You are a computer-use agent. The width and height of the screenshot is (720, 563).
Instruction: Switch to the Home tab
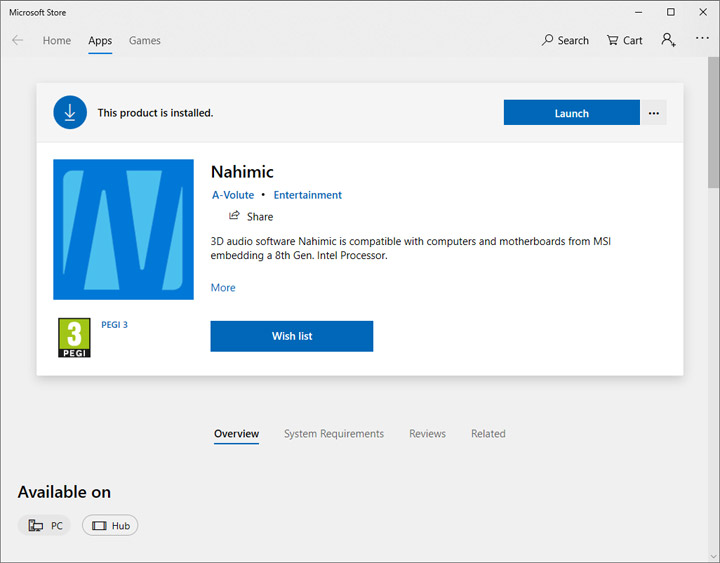coord(57,41)
